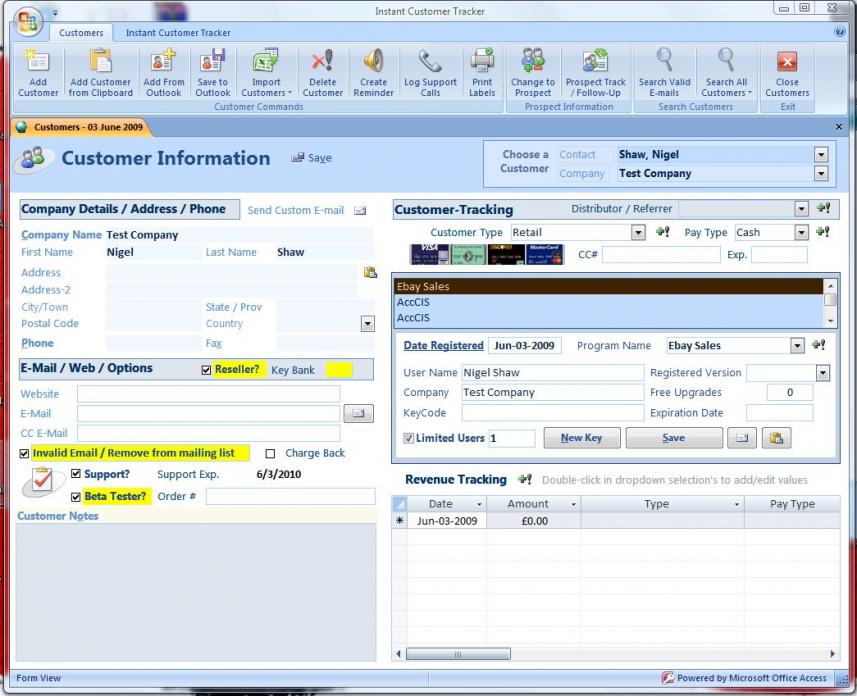Click Search Valid E-mails magnifier
Image resolution: width=857 pixels, height=696 pixels.
[665, 60]
